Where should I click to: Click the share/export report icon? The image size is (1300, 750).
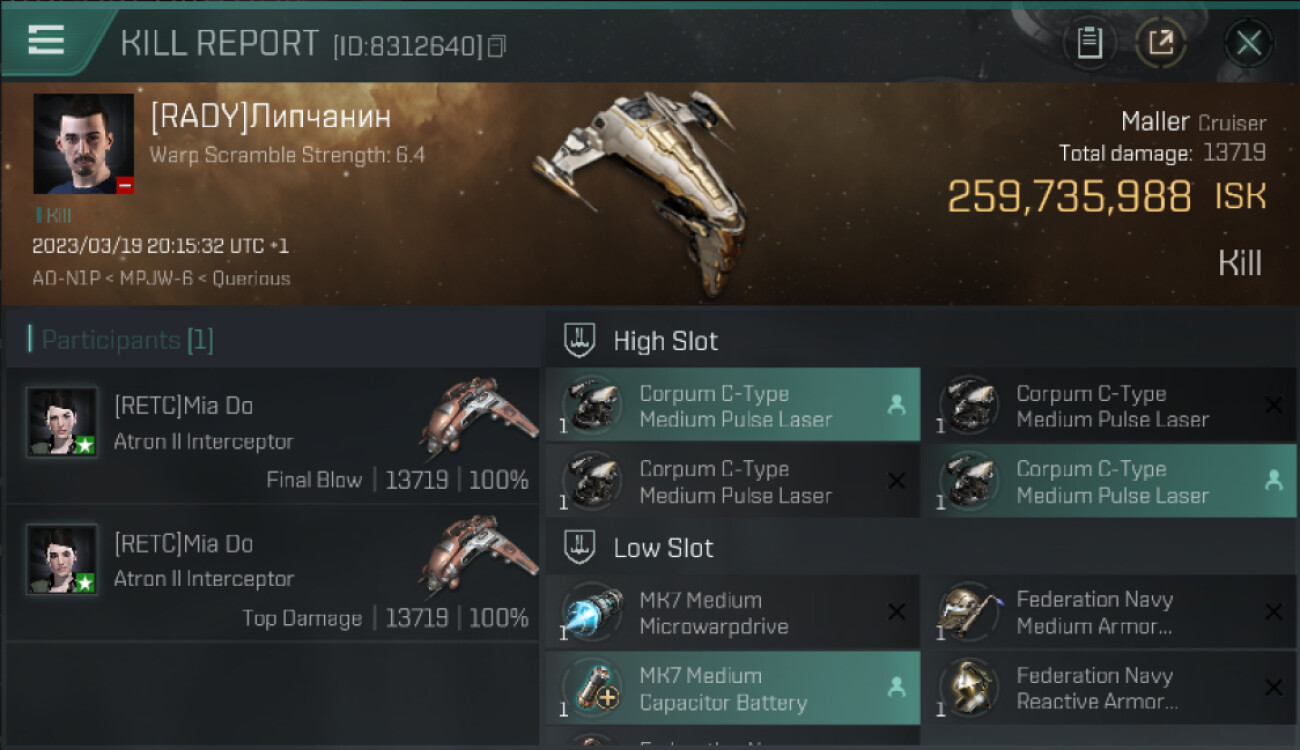pyautogui.click(x=1161, y=43)
